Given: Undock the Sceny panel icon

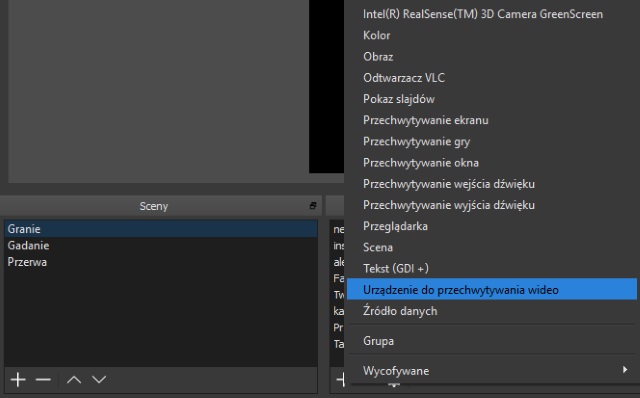Looking at the screenshot, I should (313, 206).
